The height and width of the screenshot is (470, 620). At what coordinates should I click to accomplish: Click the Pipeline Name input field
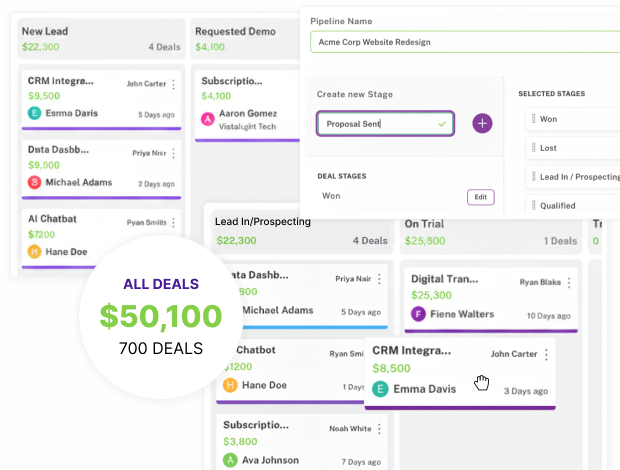(x=465, y=42)
